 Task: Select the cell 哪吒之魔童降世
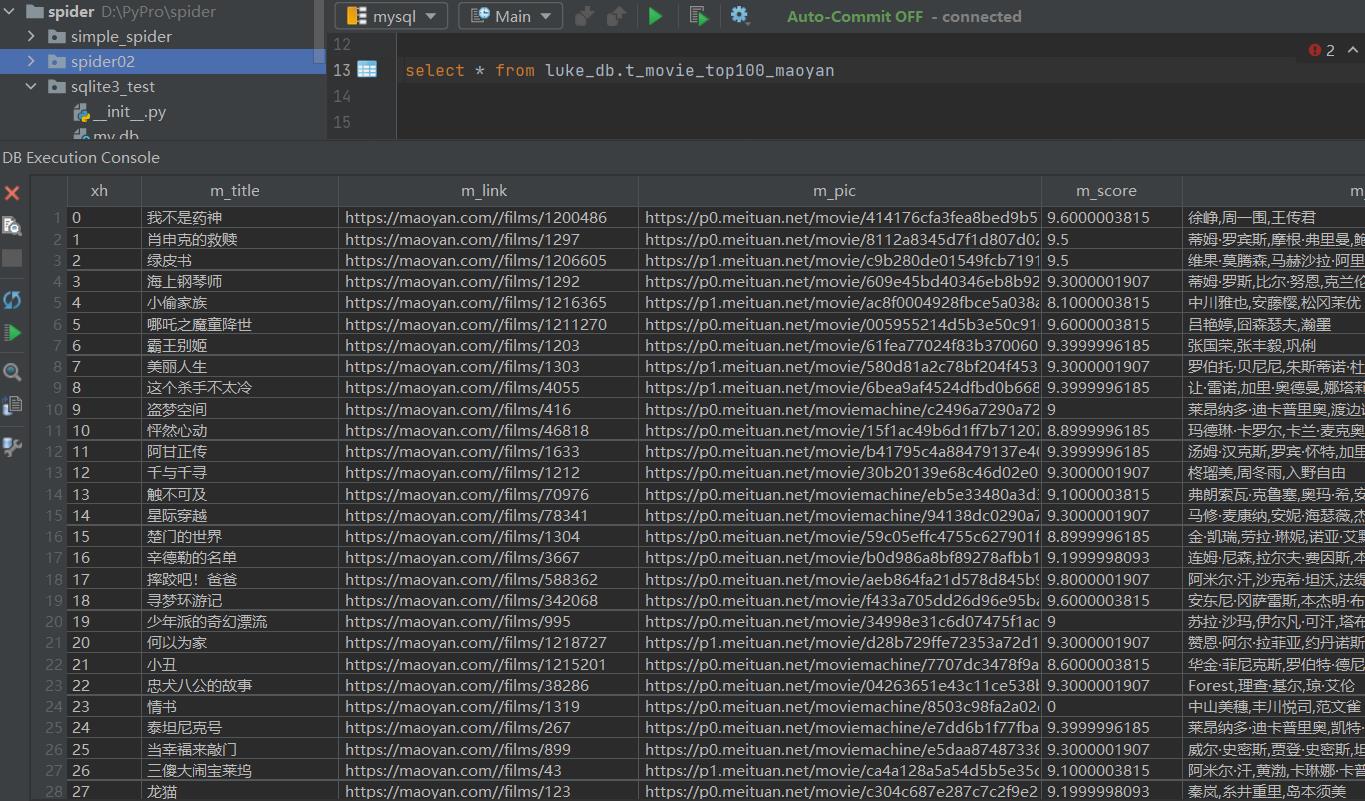click(240, 324)
